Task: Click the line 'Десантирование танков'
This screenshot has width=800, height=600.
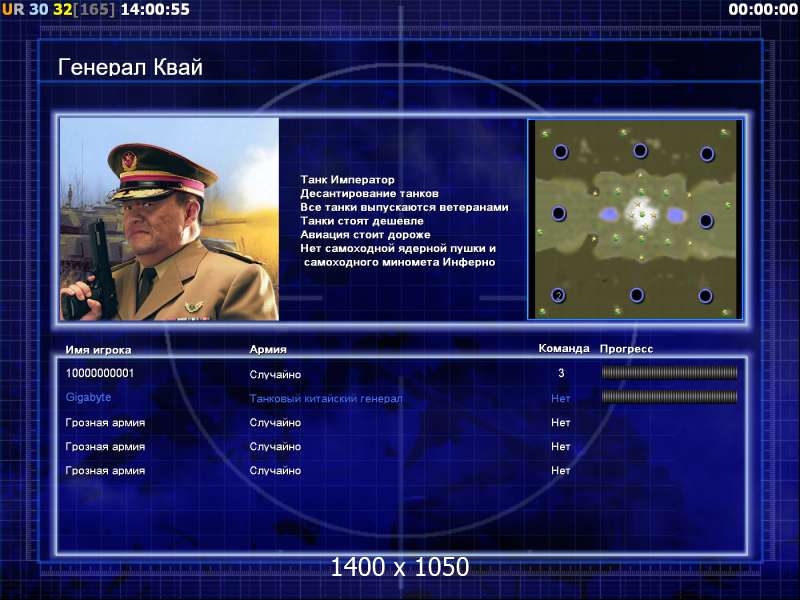Action: (369, 193)
